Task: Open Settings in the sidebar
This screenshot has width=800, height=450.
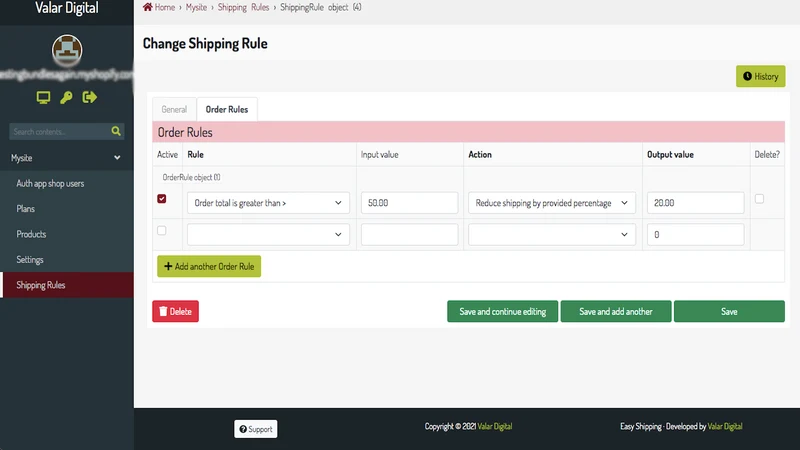Action: [x=67, y=260]
